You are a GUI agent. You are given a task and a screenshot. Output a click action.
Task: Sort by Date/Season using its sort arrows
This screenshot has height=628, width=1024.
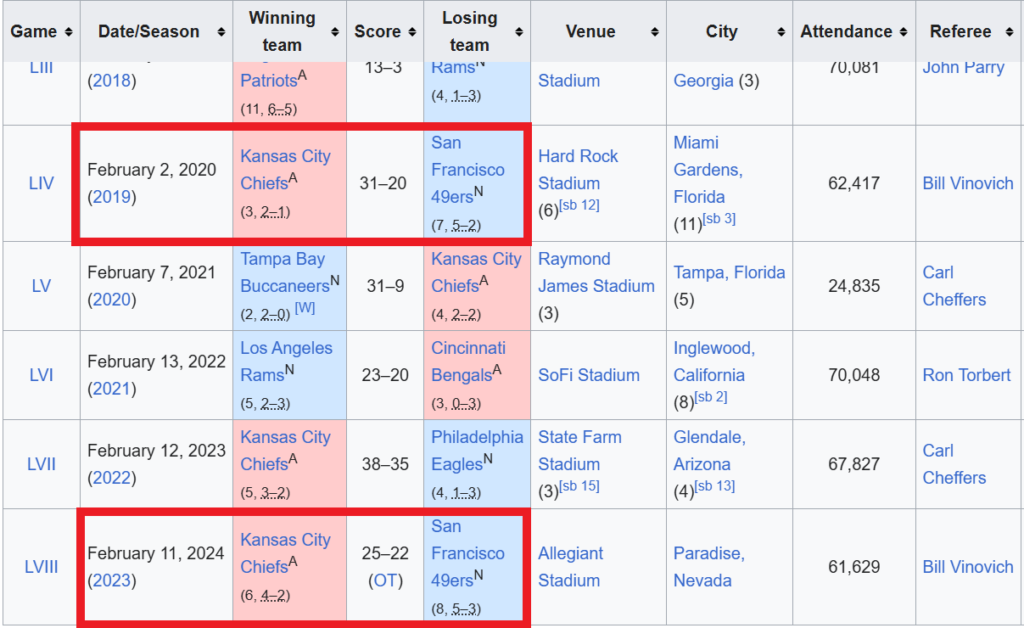coord(220,32)
